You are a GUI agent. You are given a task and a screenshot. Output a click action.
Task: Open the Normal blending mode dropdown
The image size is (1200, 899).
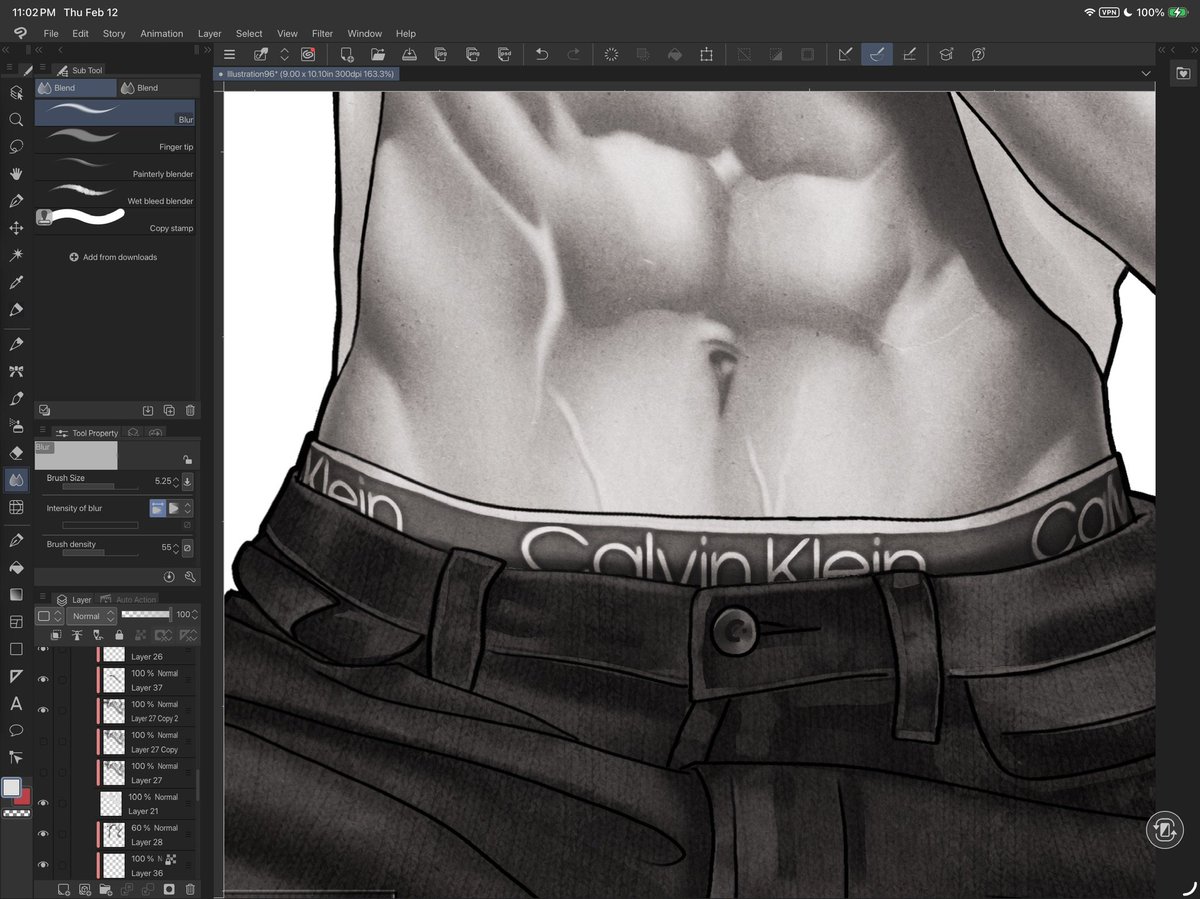click(92, 616)
